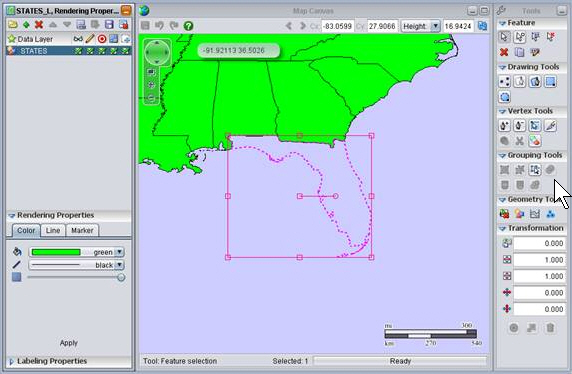
Task: Open the help question mark icon
Action: point(188,26)
